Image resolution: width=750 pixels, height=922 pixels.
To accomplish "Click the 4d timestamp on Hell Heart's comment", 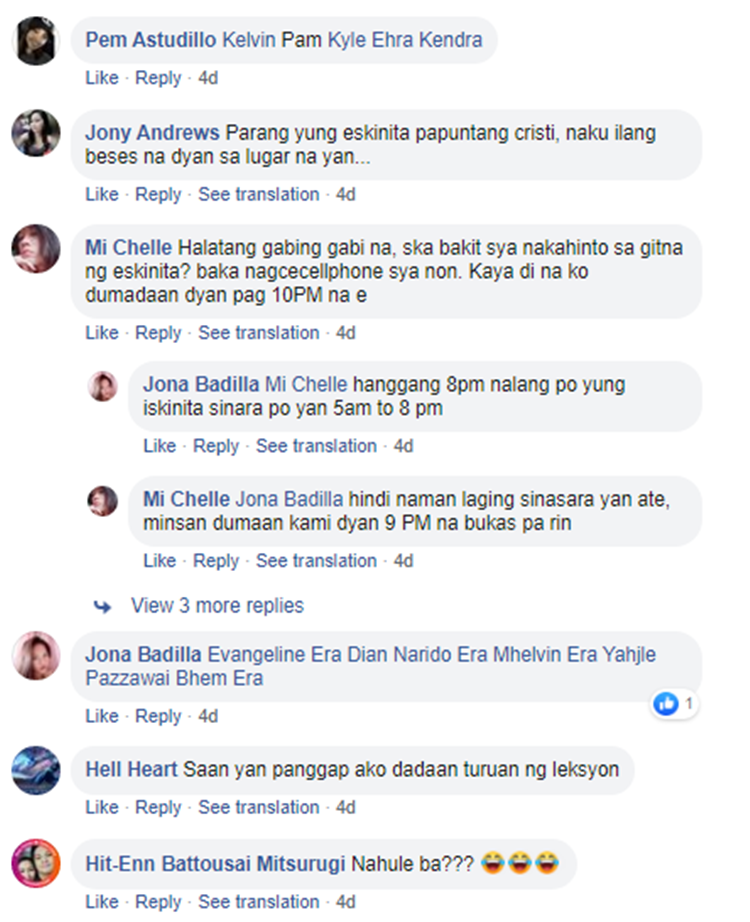I will tap(345, 807).
